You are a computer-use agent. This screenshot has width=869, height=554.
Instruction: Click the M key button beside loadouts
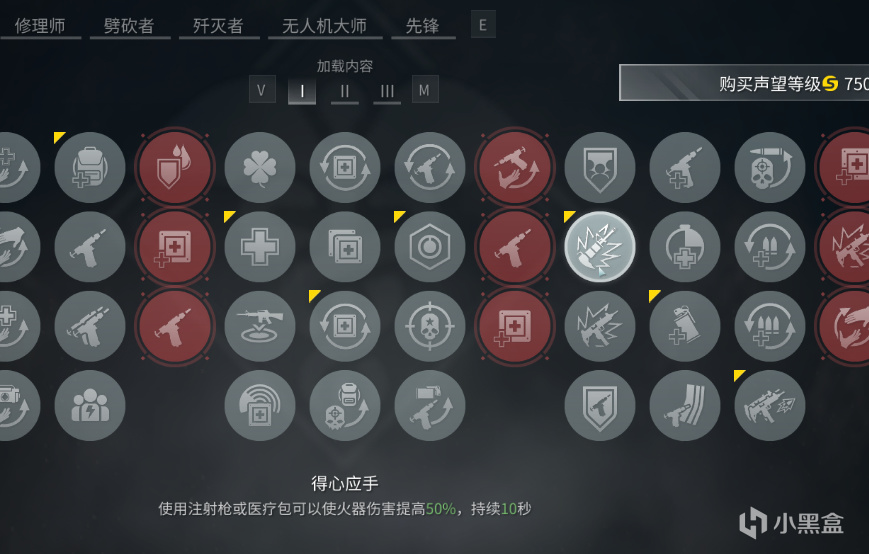[425, 90]
